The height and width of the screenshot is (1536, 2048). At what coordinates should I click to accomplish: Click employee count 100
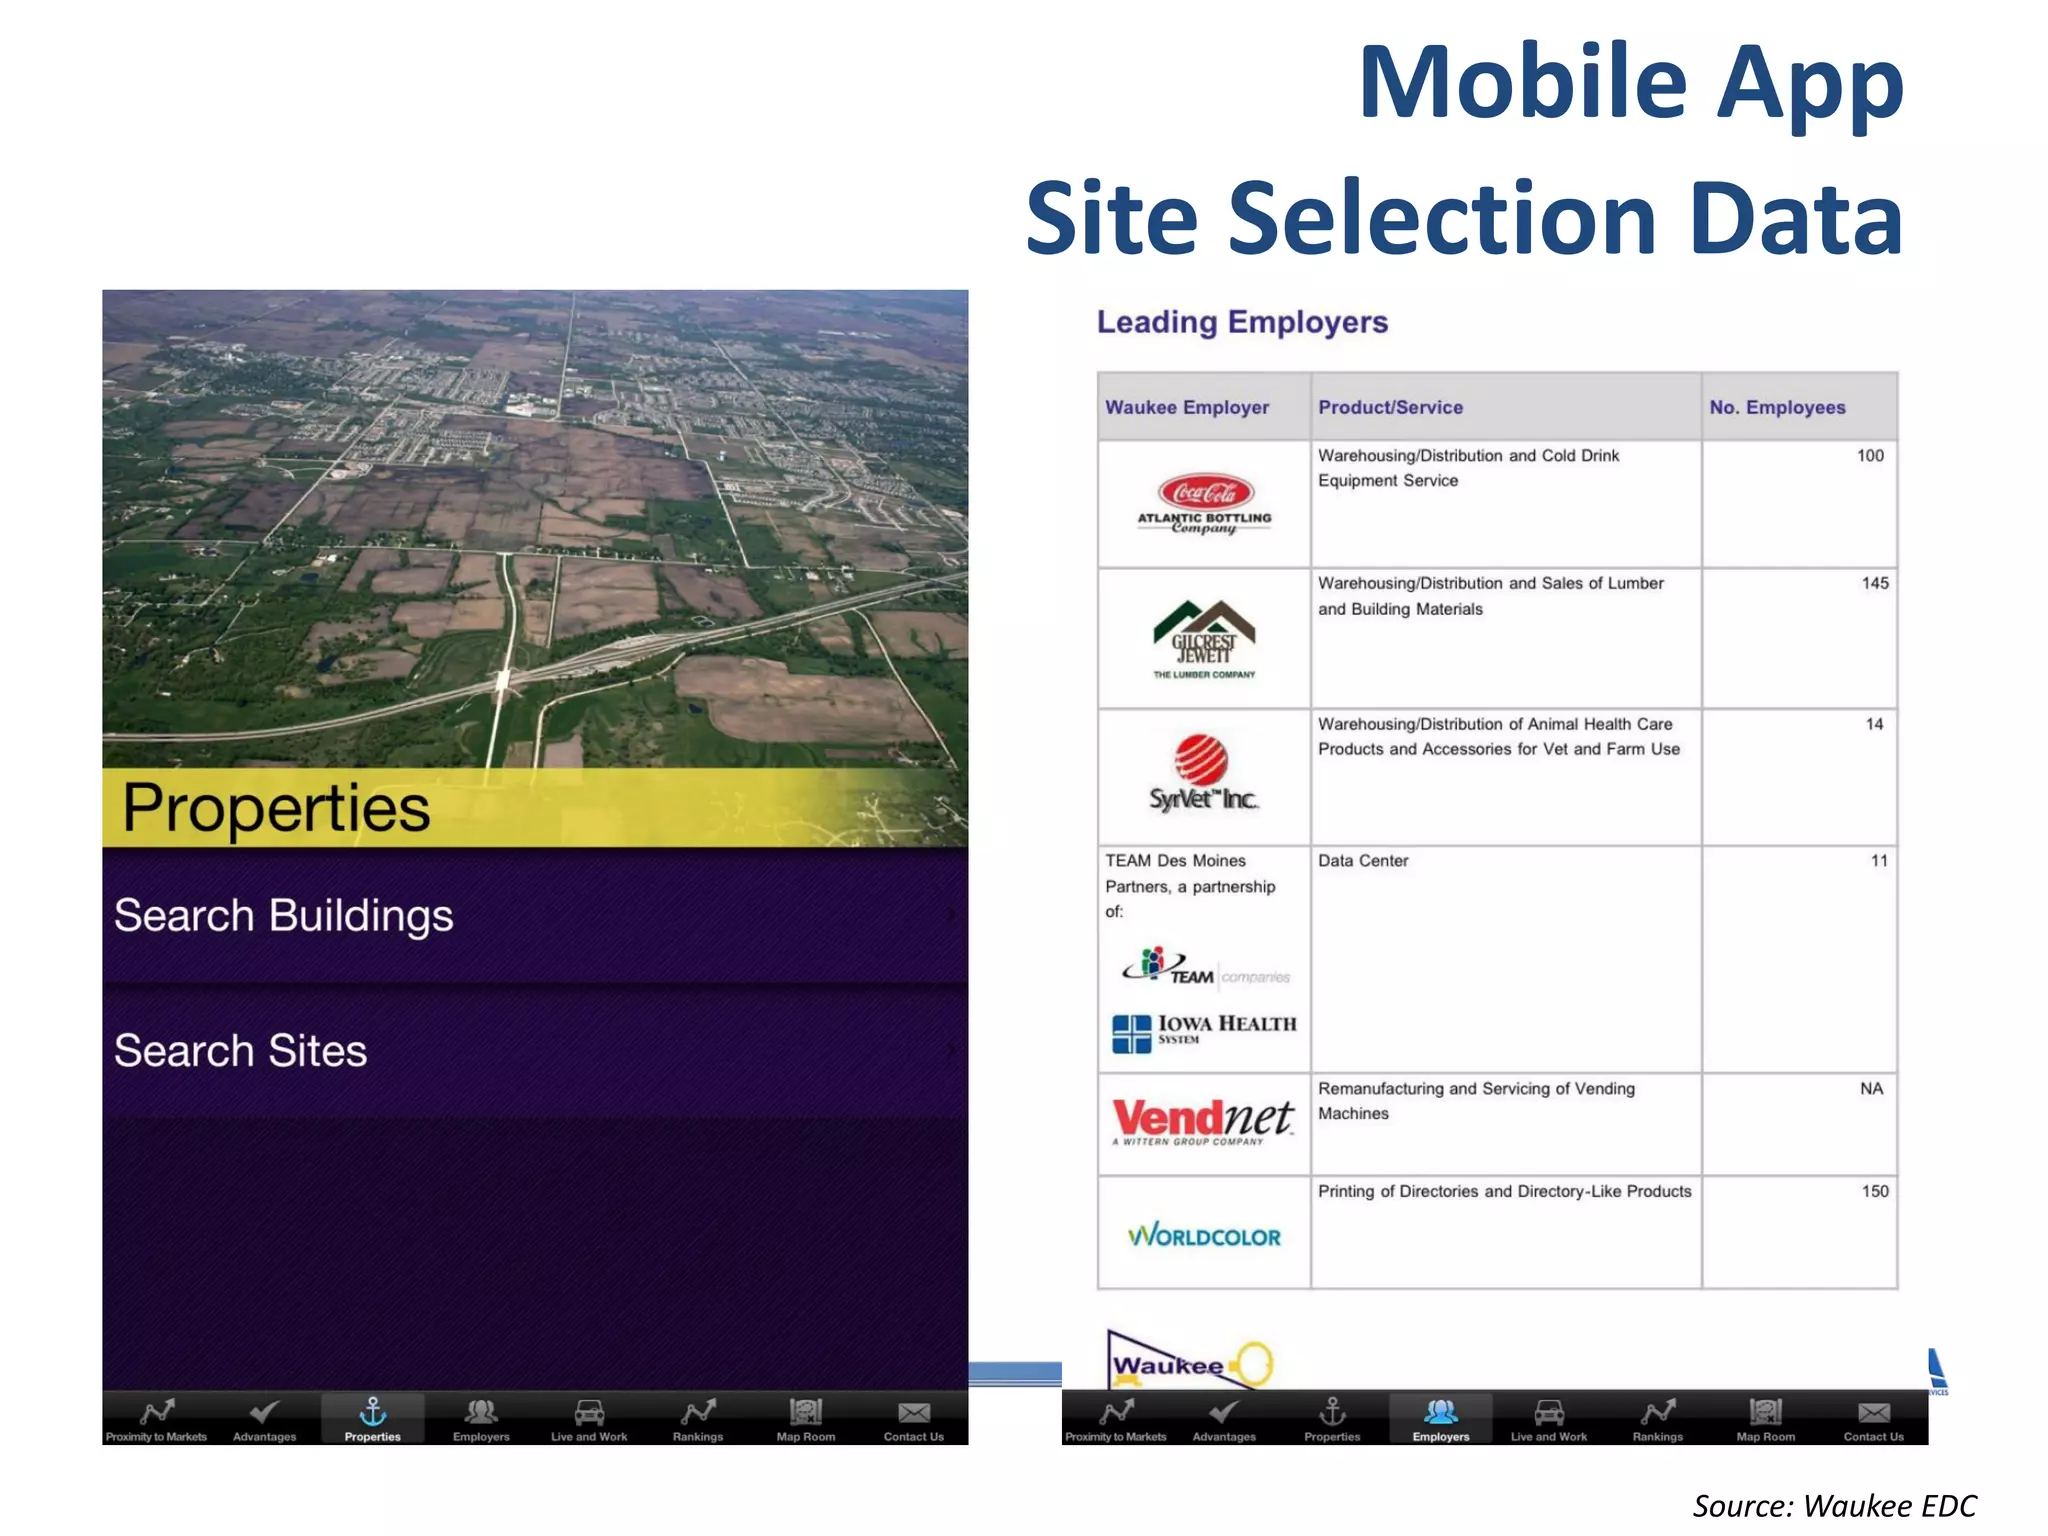click(x=1870, y=456)
